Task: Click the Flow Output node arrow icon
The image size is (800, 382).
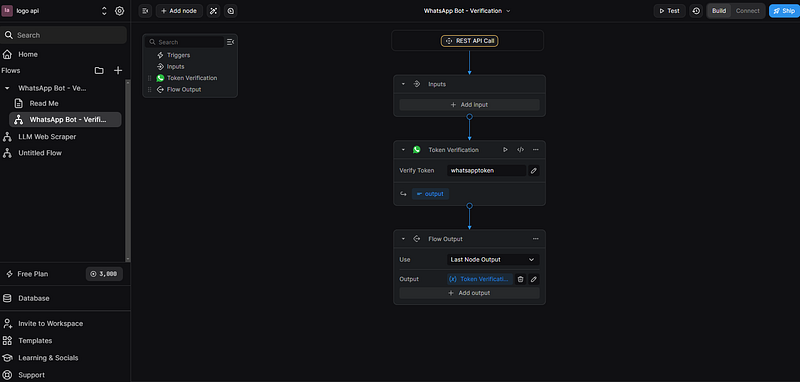Action: 416,239
